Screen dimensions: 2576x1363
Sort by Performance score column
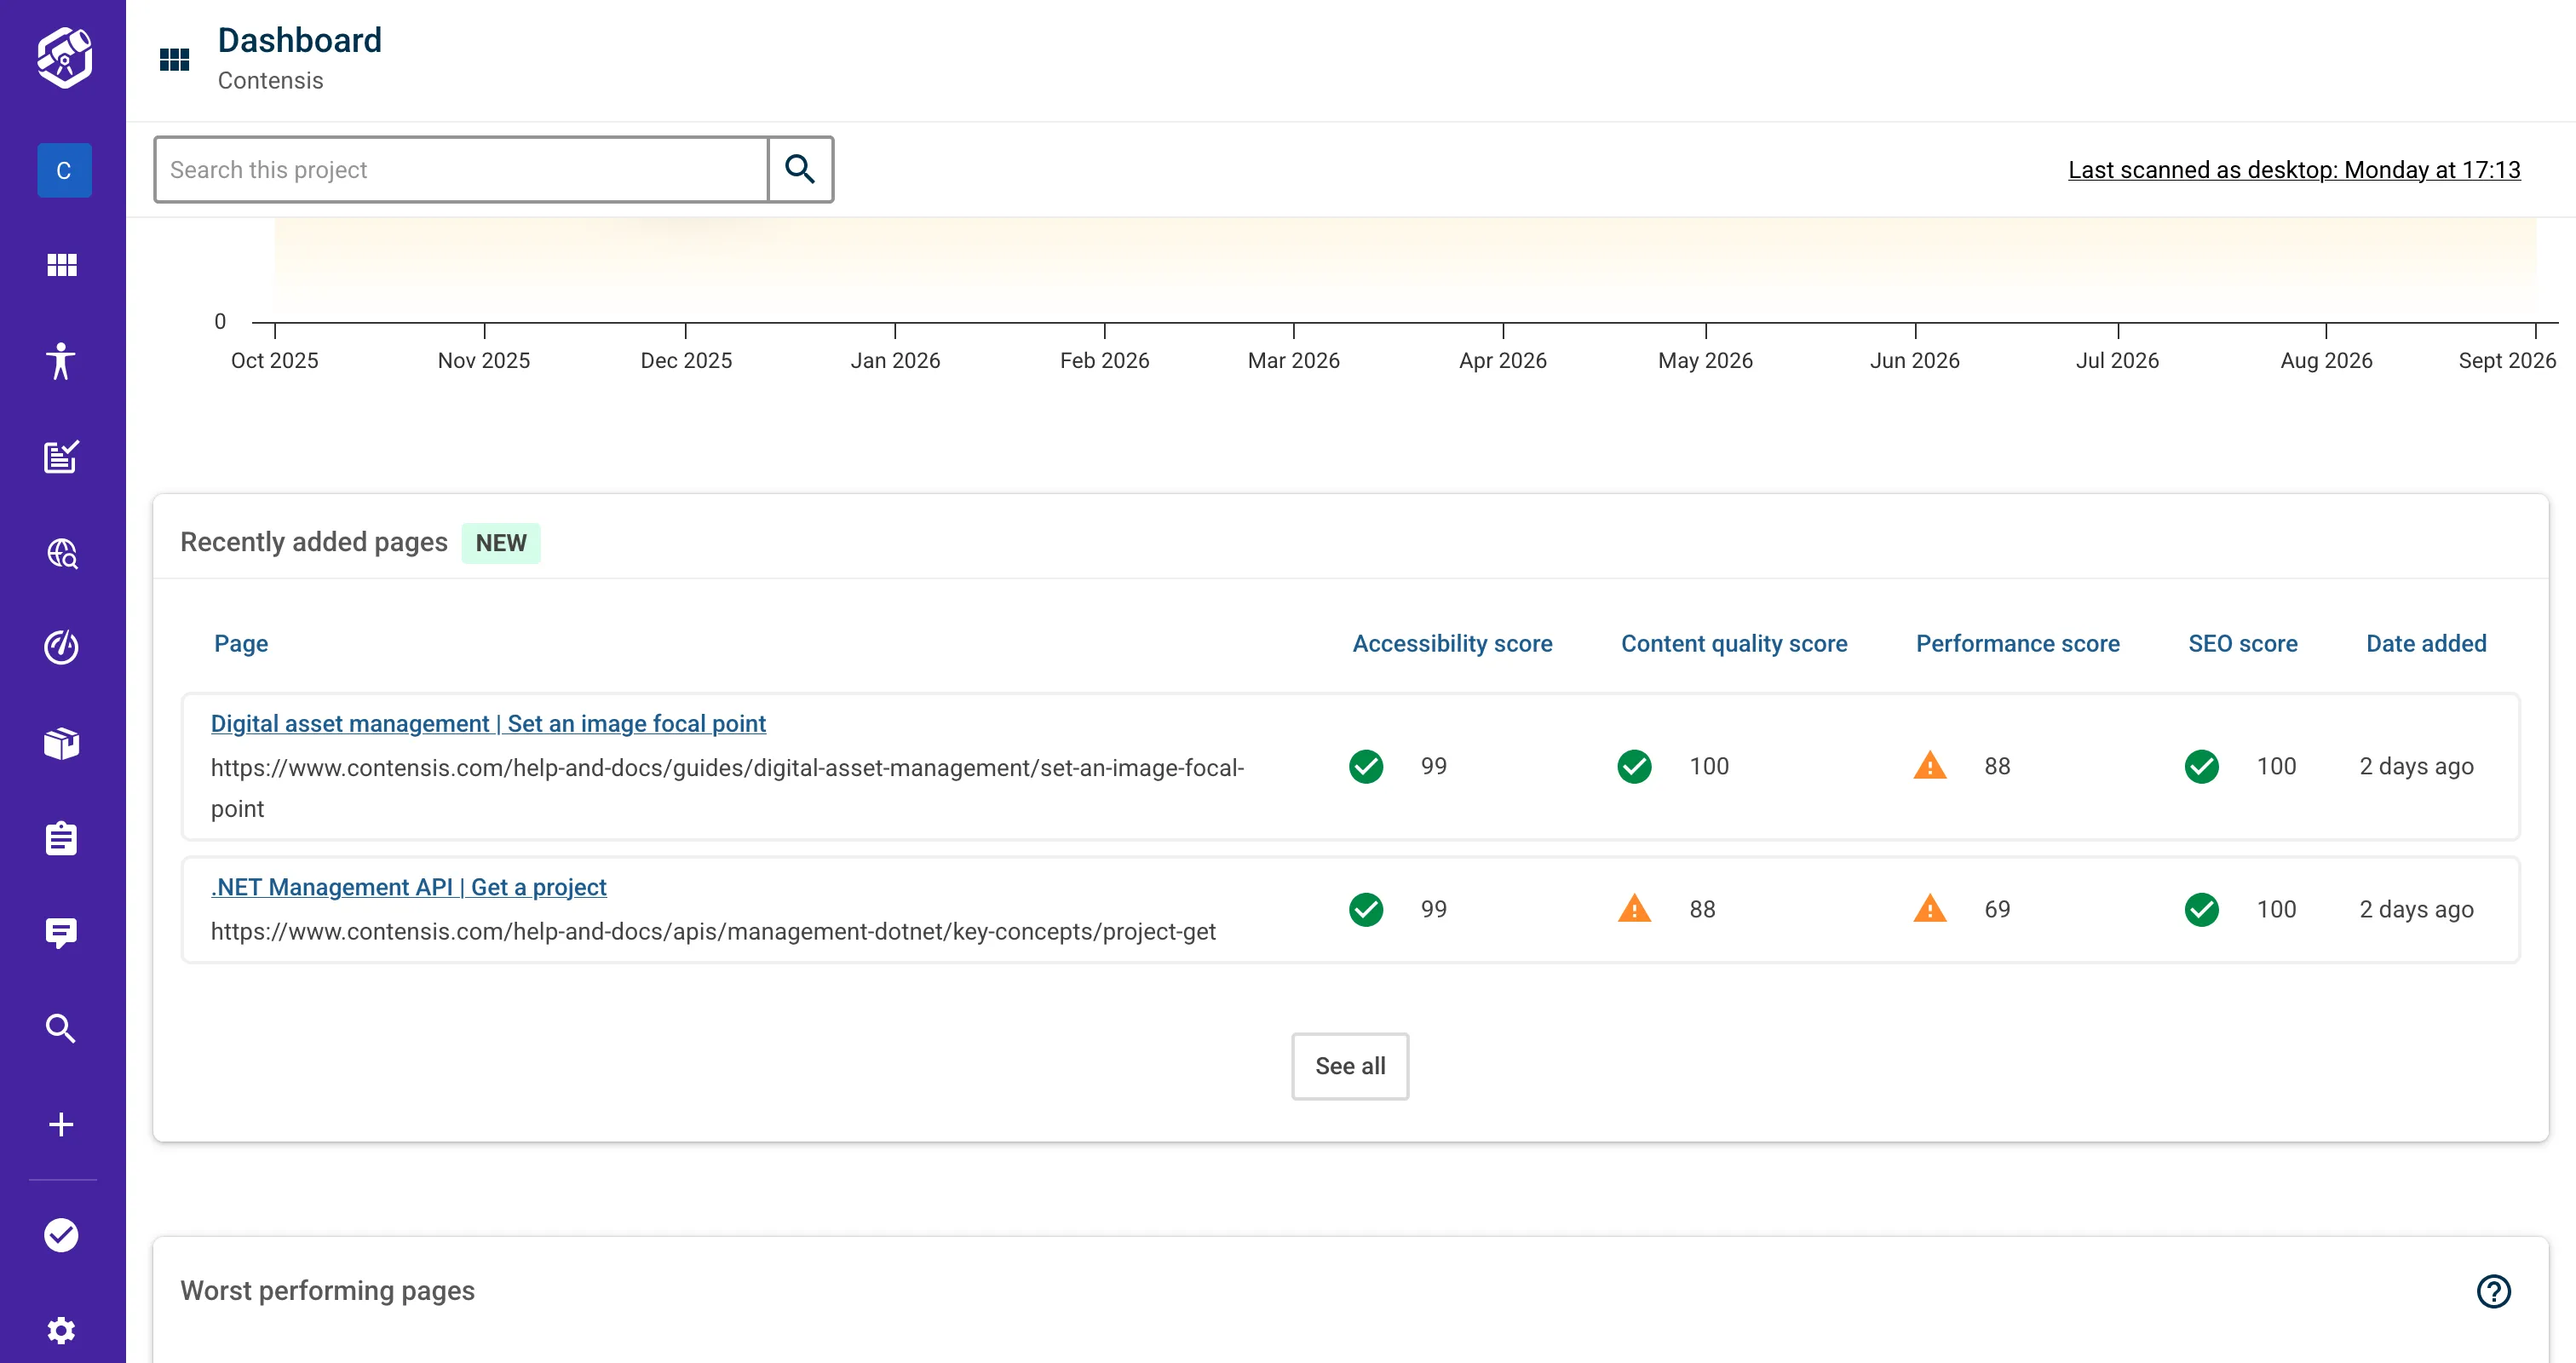pos(2017,643)
